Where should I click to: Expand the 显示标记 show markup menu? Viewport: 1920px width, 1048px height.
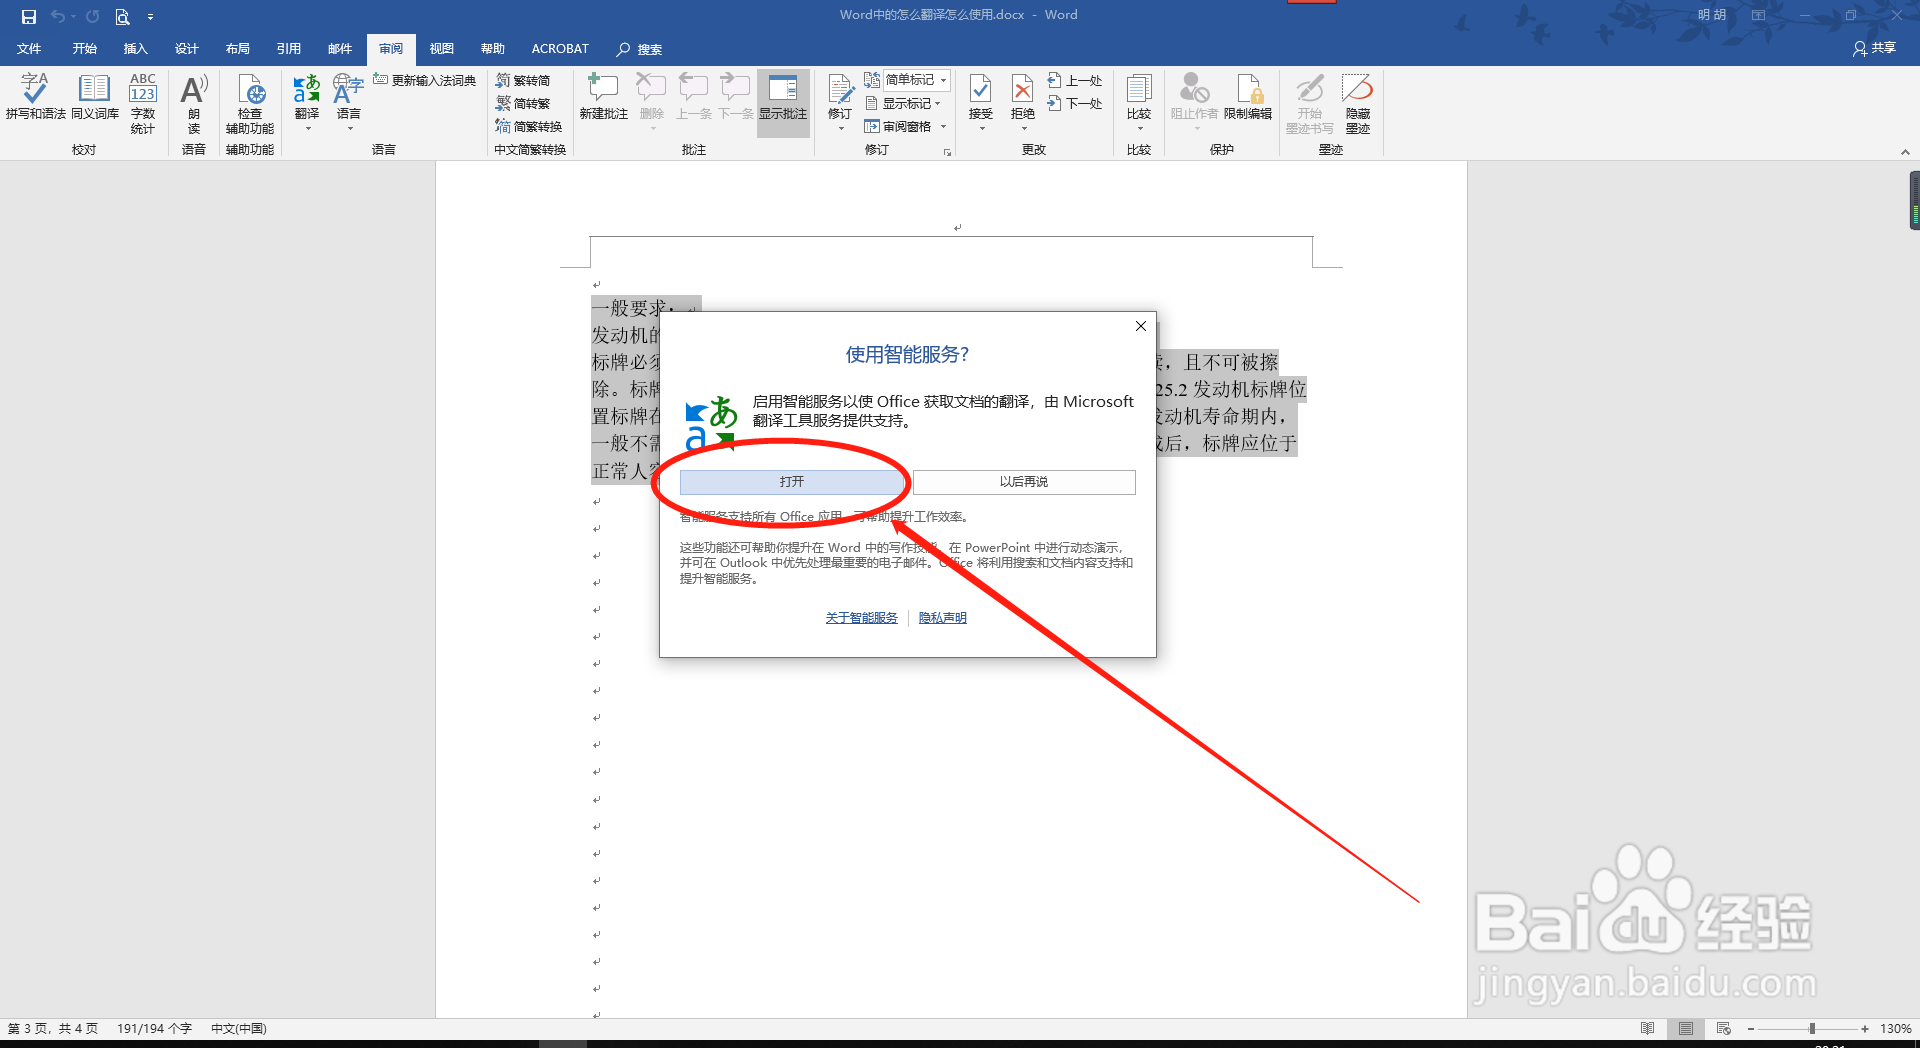[904, 102]
